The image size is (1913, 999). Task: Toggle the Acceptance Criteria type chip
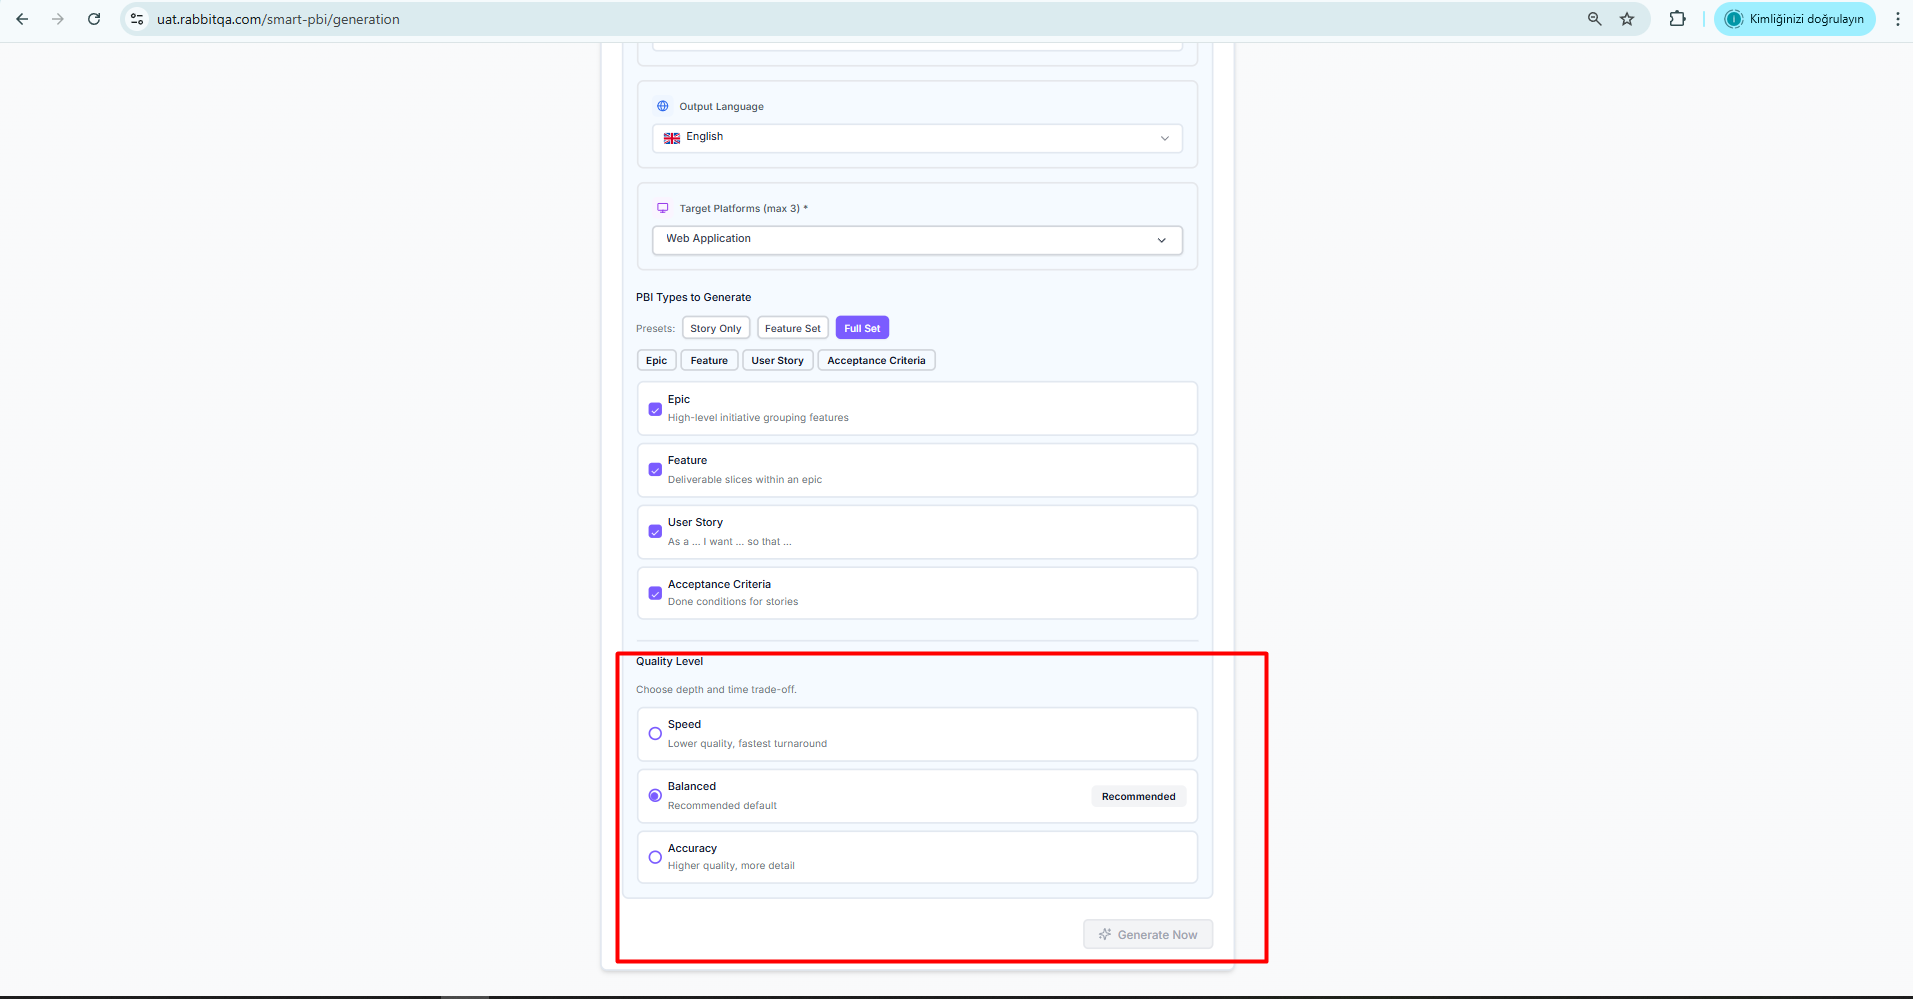tap(876, 360)
